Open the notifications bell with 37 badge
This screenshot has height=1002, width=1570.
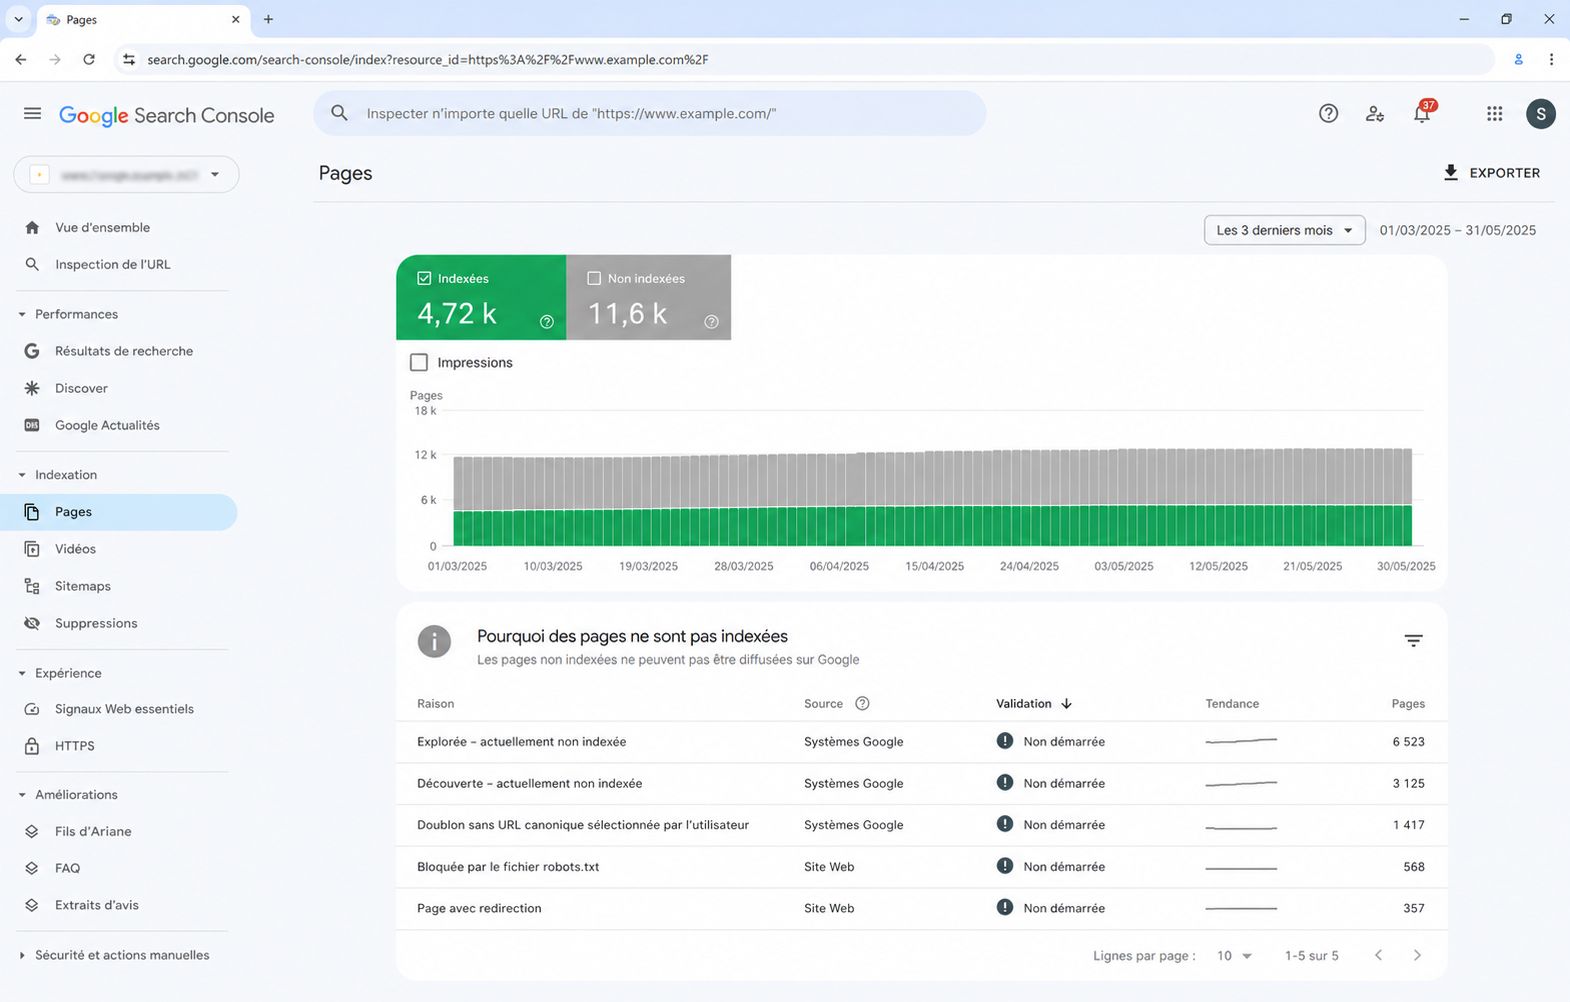(x=1423, y=112)
